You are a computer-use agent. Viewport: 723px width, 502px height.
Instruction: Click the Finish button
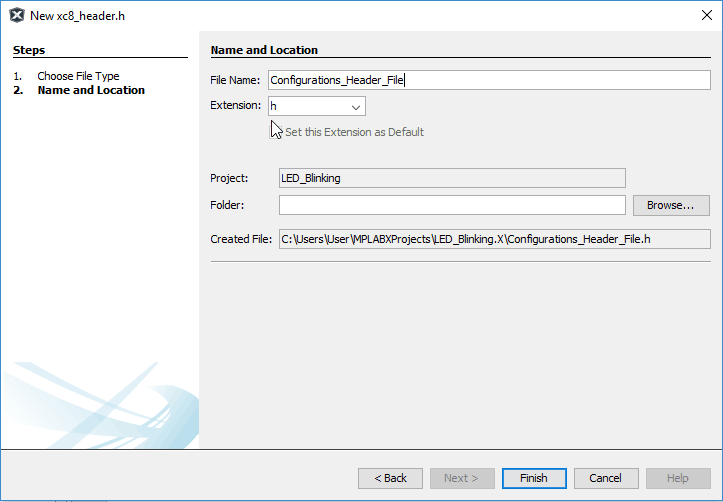click(533, 478)
